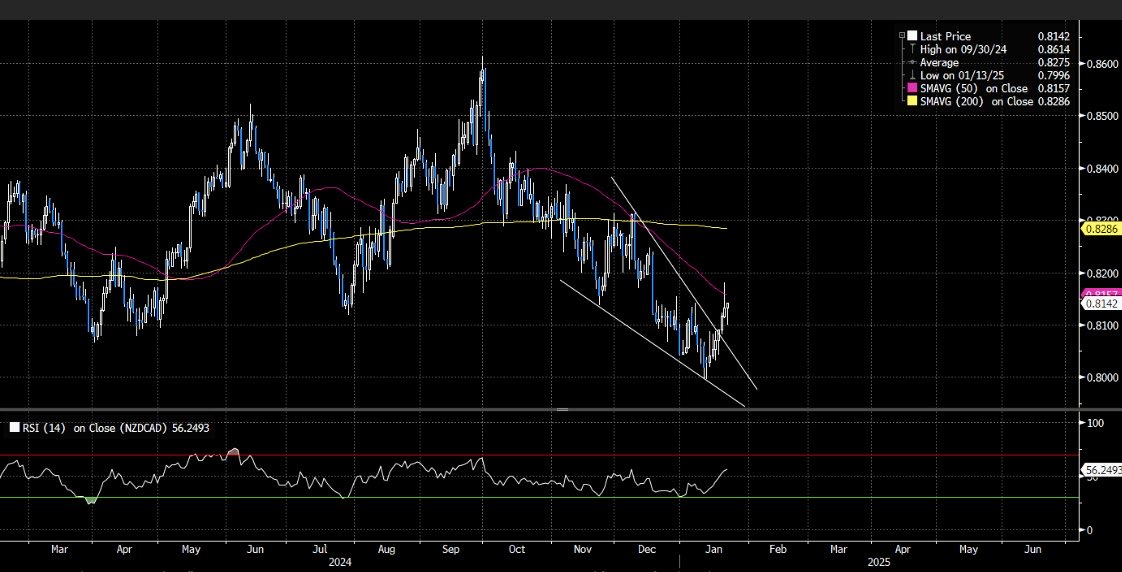
Task: Click the yellow SMAVG (200) color swatch
Action: coord(912,102)
